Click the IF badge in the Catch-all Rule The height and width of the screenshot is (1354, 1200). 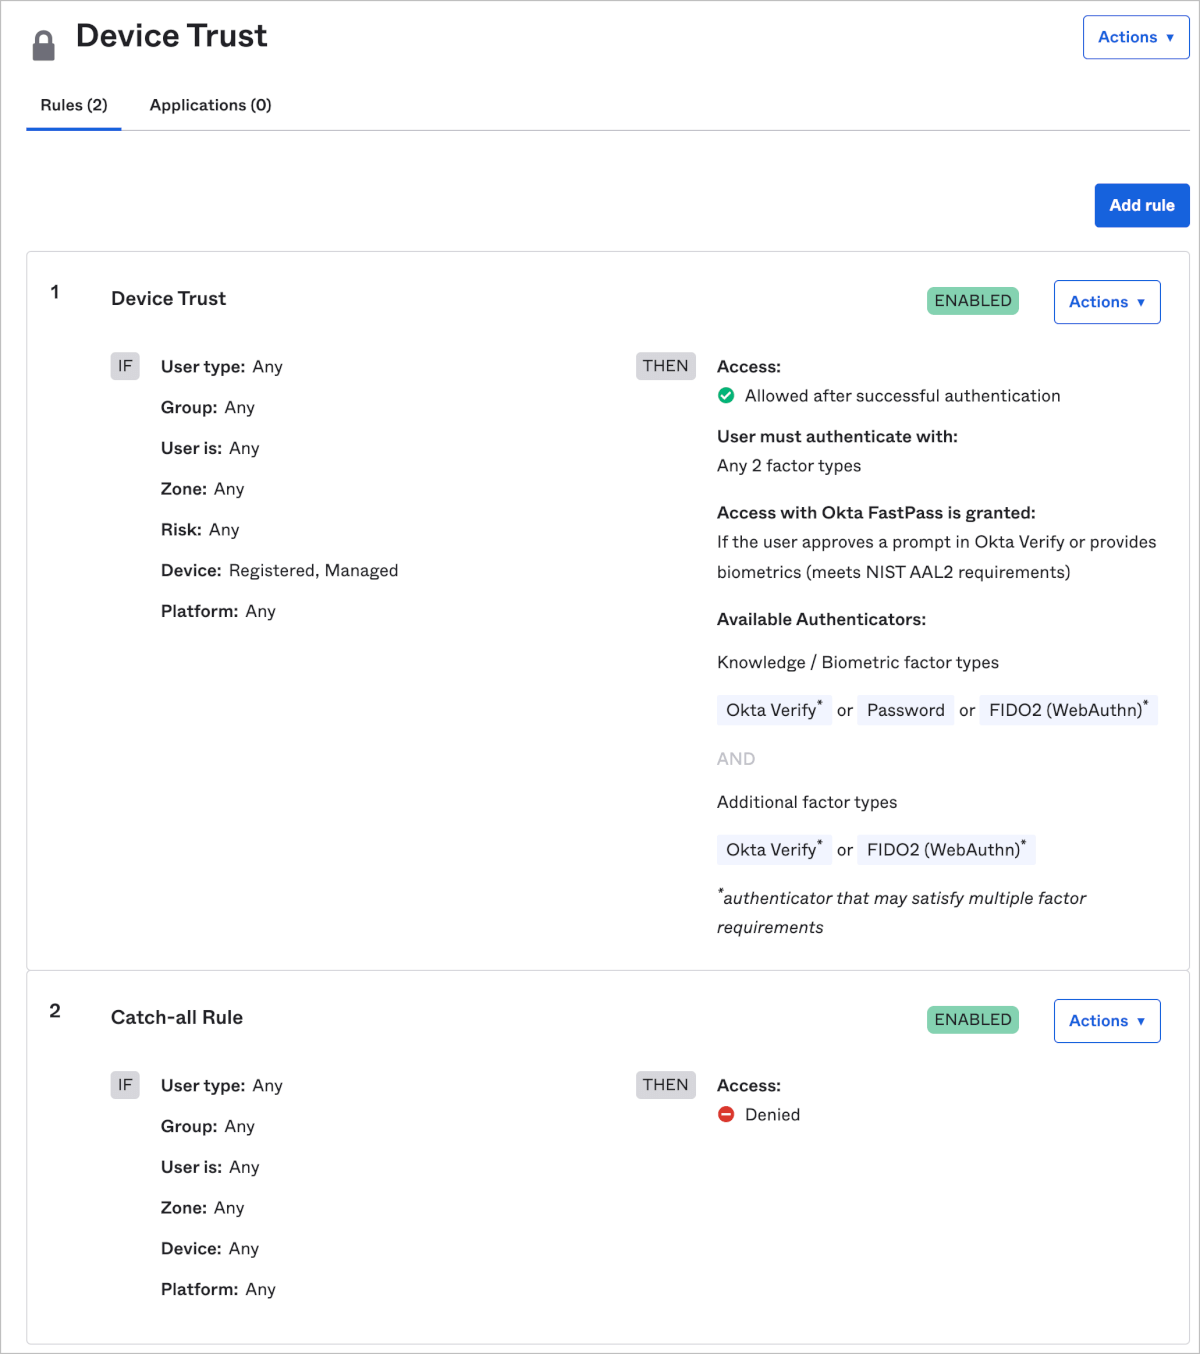tap(125, 1085)
